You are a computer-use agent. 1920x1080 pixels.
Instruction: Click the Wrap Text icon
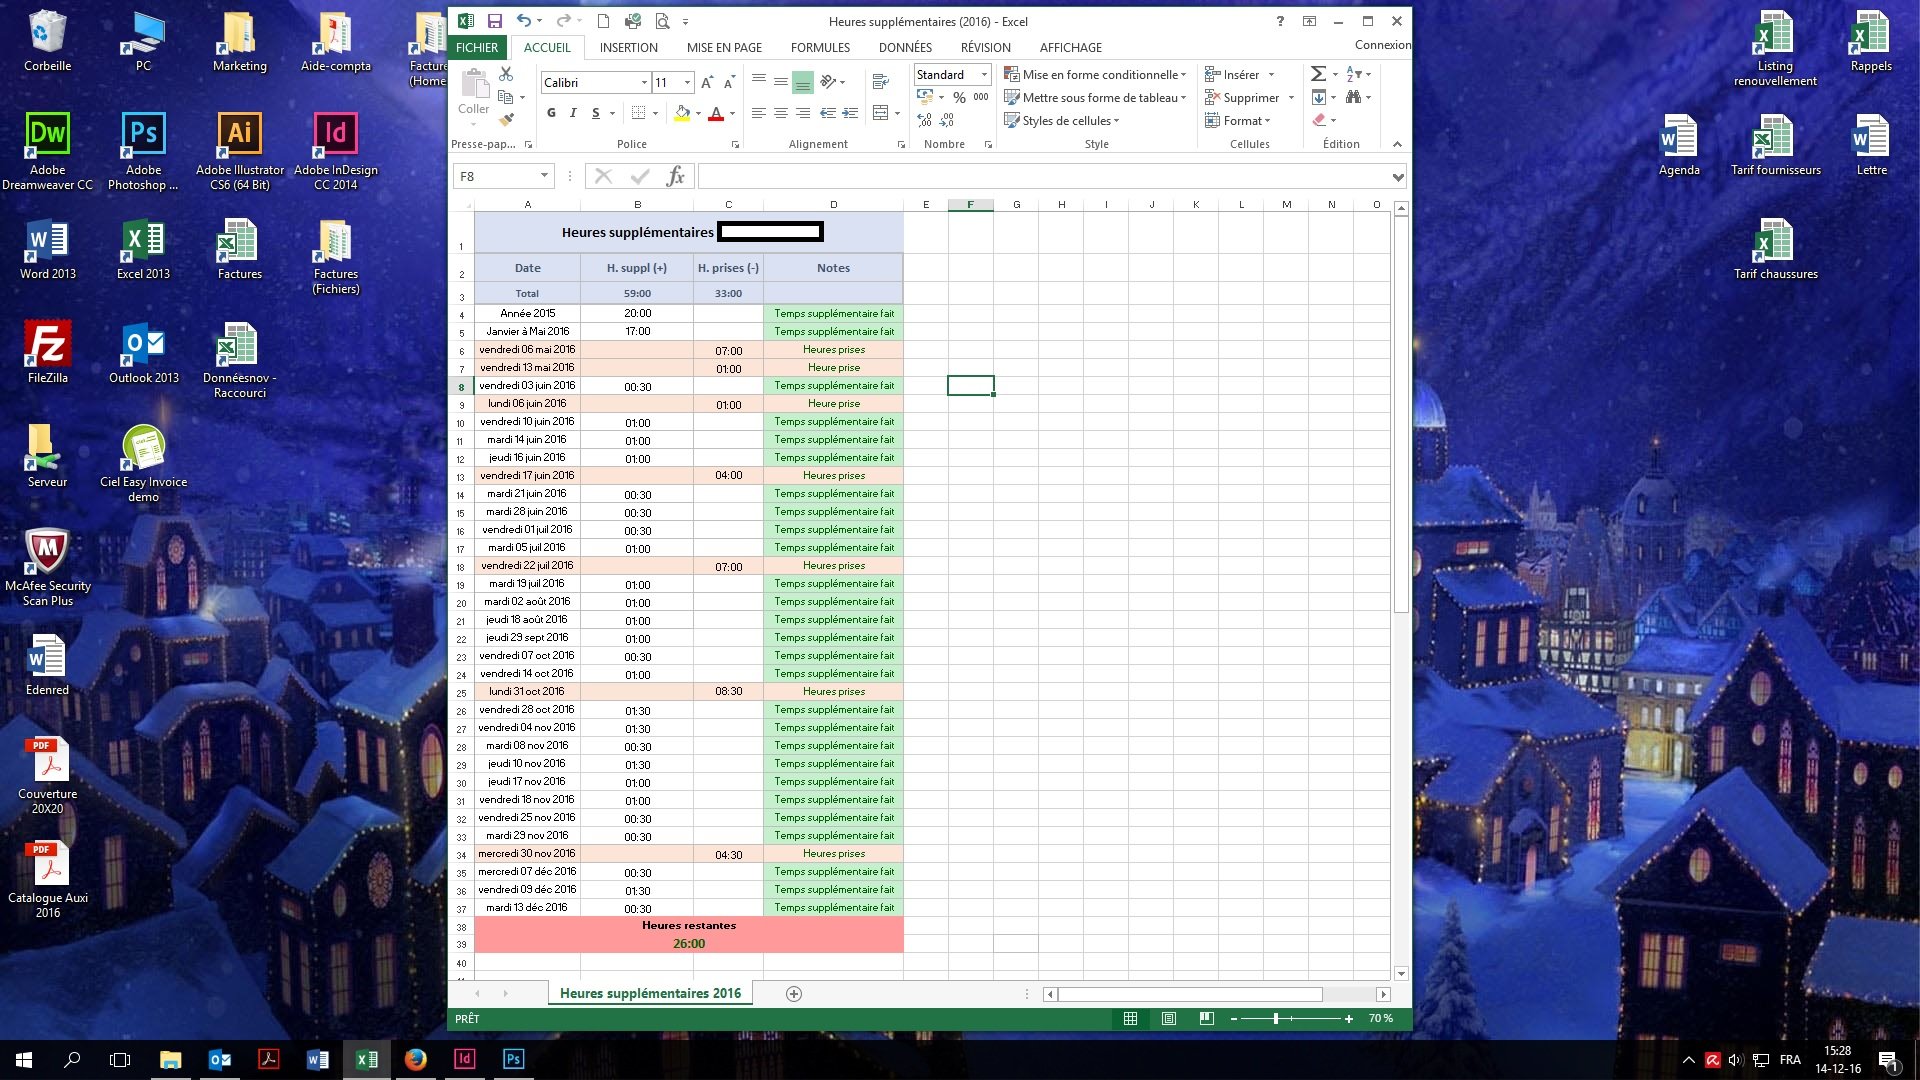click(x=880, y=82)
